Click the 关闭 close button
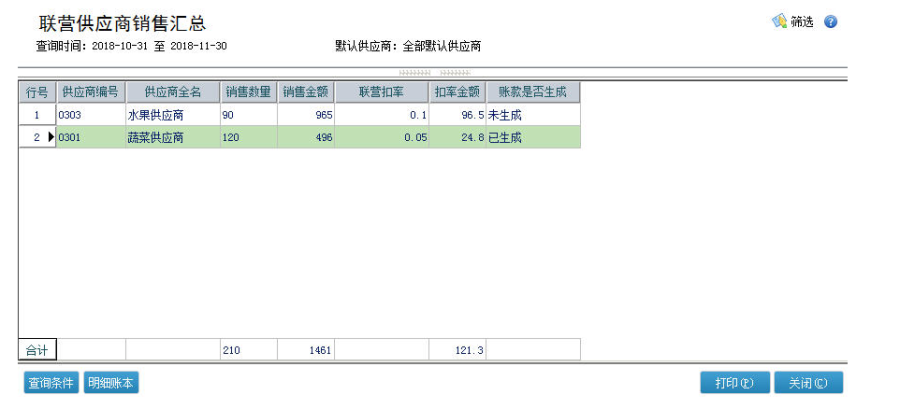 tap(808, 383)
